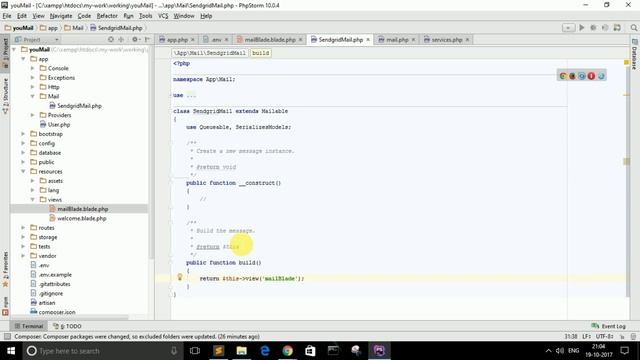Screen dimensions: 640x360
Task: Click the Search Everywhere magnifier icon
Action: (x=633, y=27)
